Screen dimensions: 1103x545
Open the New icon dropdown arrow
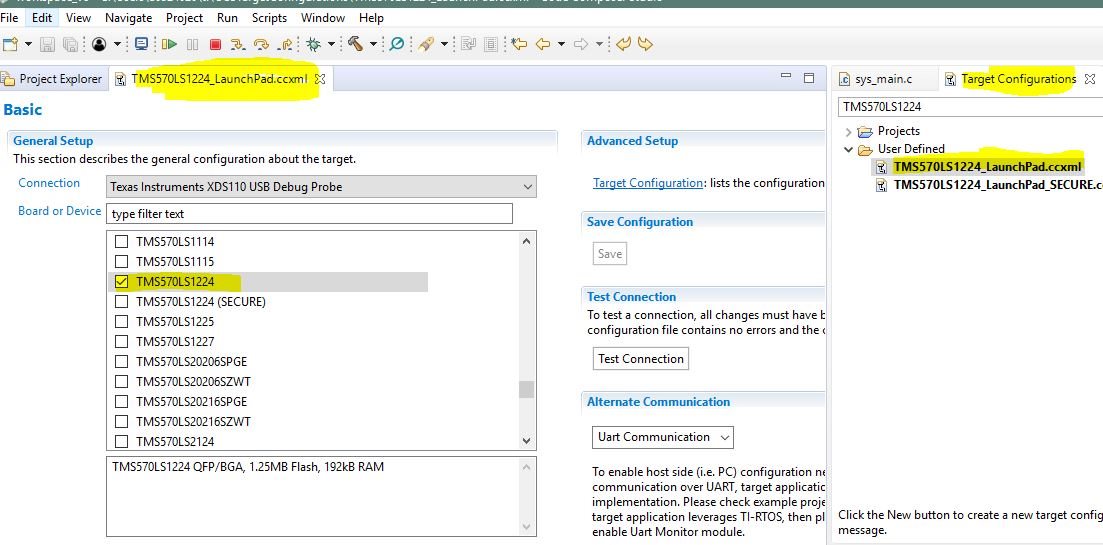coord(28,44)
